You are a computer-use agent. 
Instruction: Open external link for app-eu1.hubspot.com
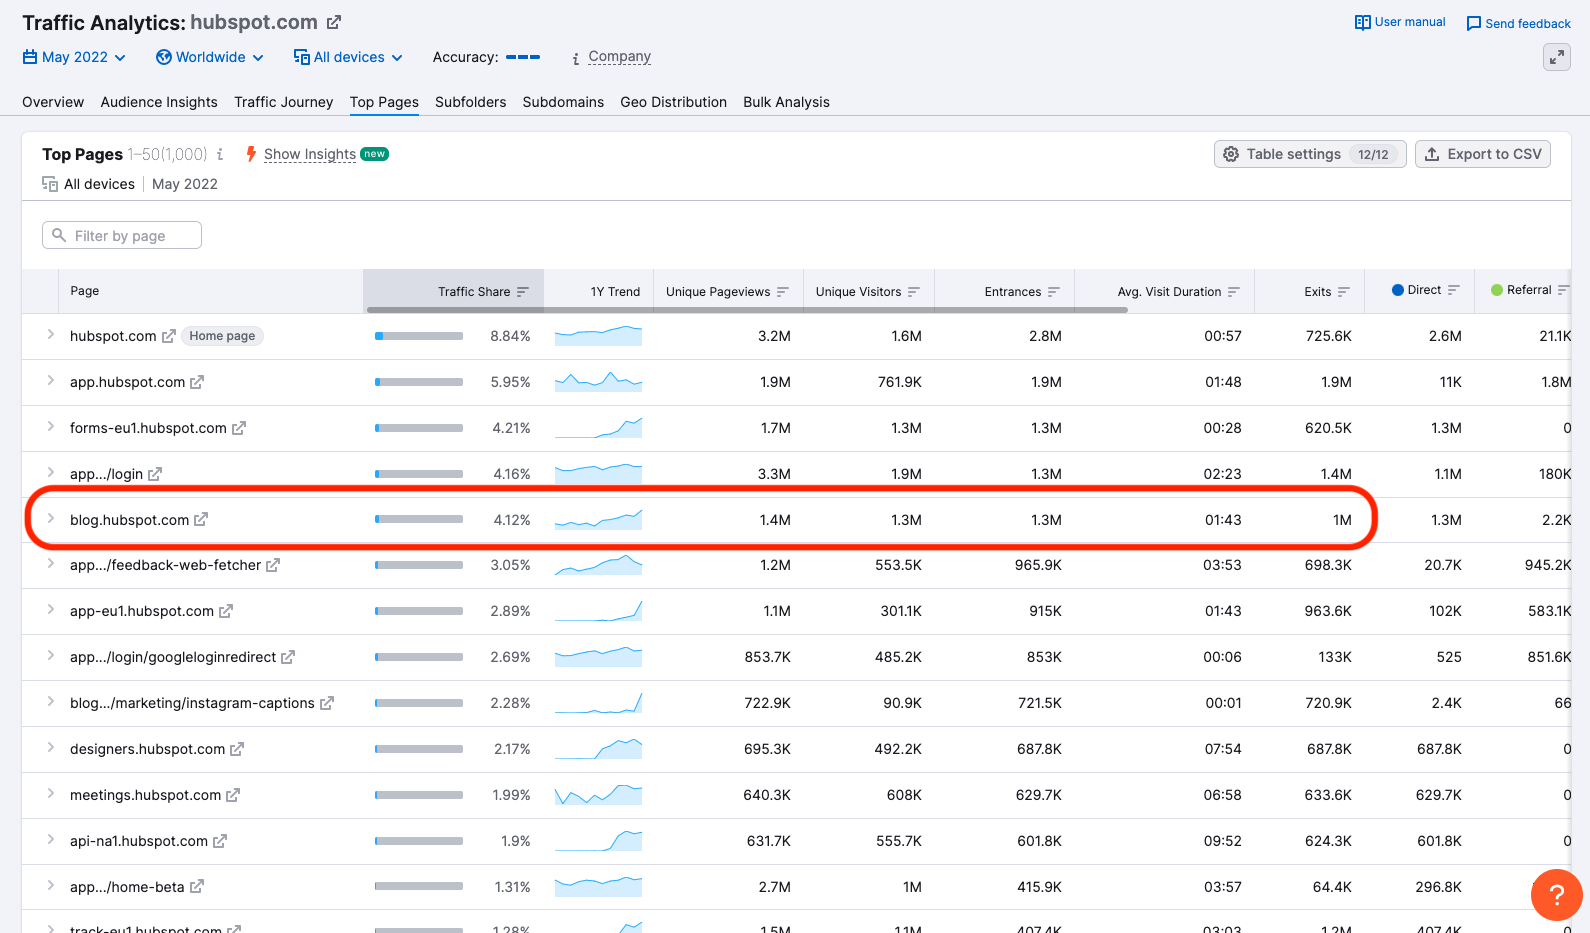[x=226, y=611]
